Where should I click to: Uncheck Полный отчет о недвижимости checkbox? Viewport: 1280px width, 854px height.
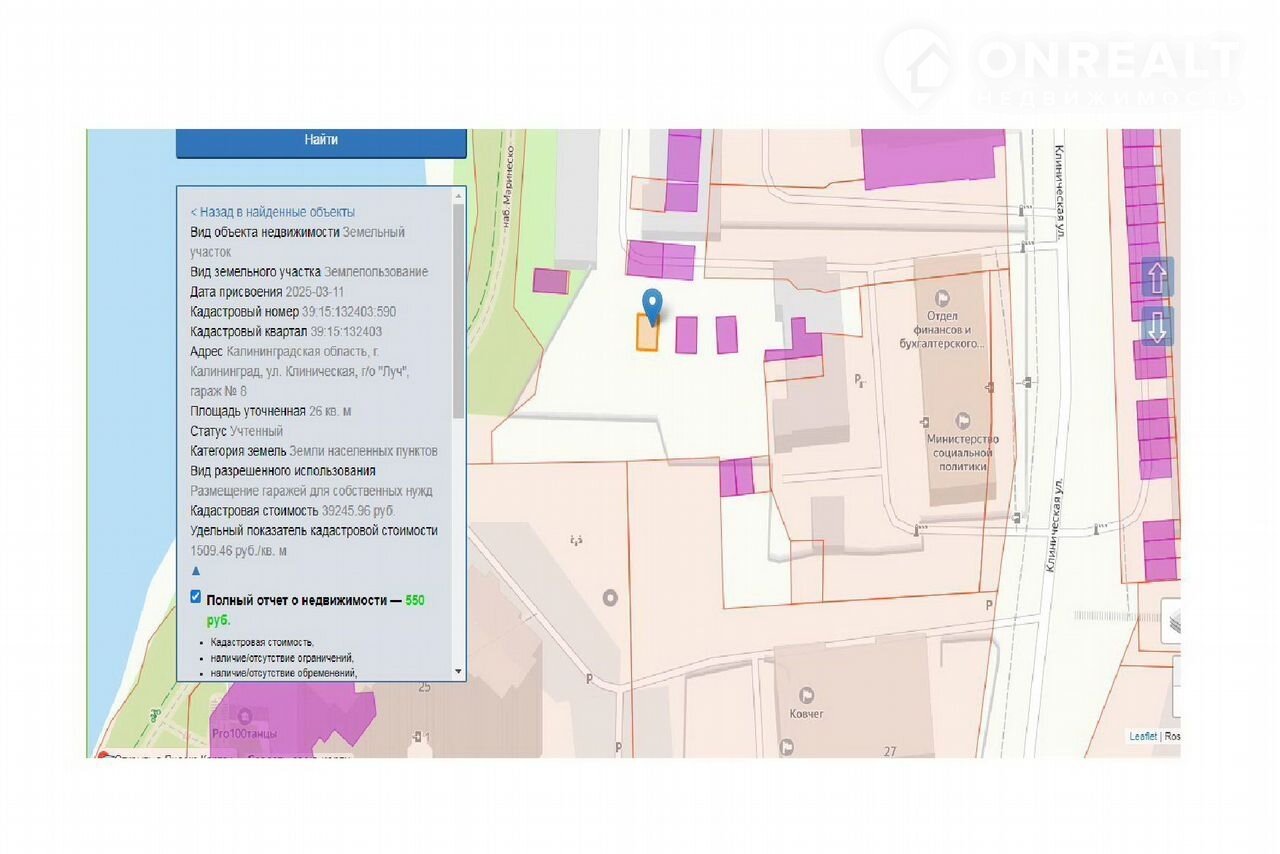(196, 597)
